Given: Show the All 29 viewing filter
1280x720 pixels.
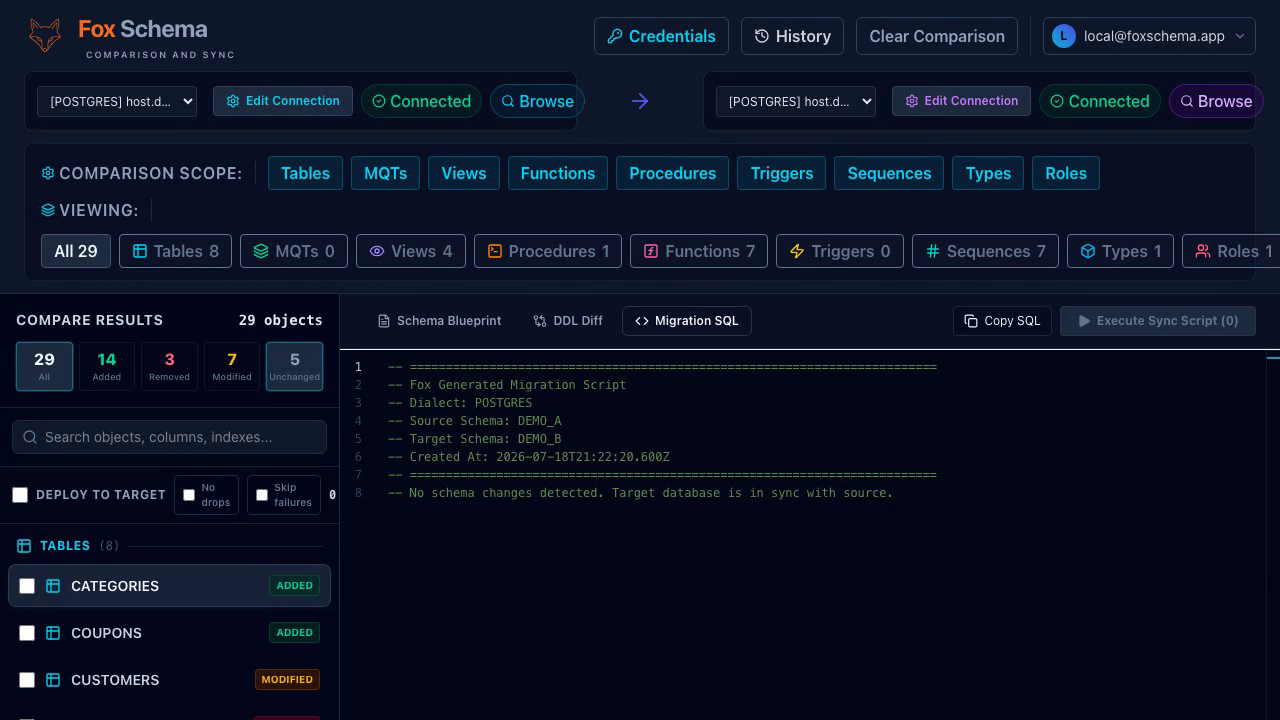Looking at the screenshot, I should coord(76,251).
